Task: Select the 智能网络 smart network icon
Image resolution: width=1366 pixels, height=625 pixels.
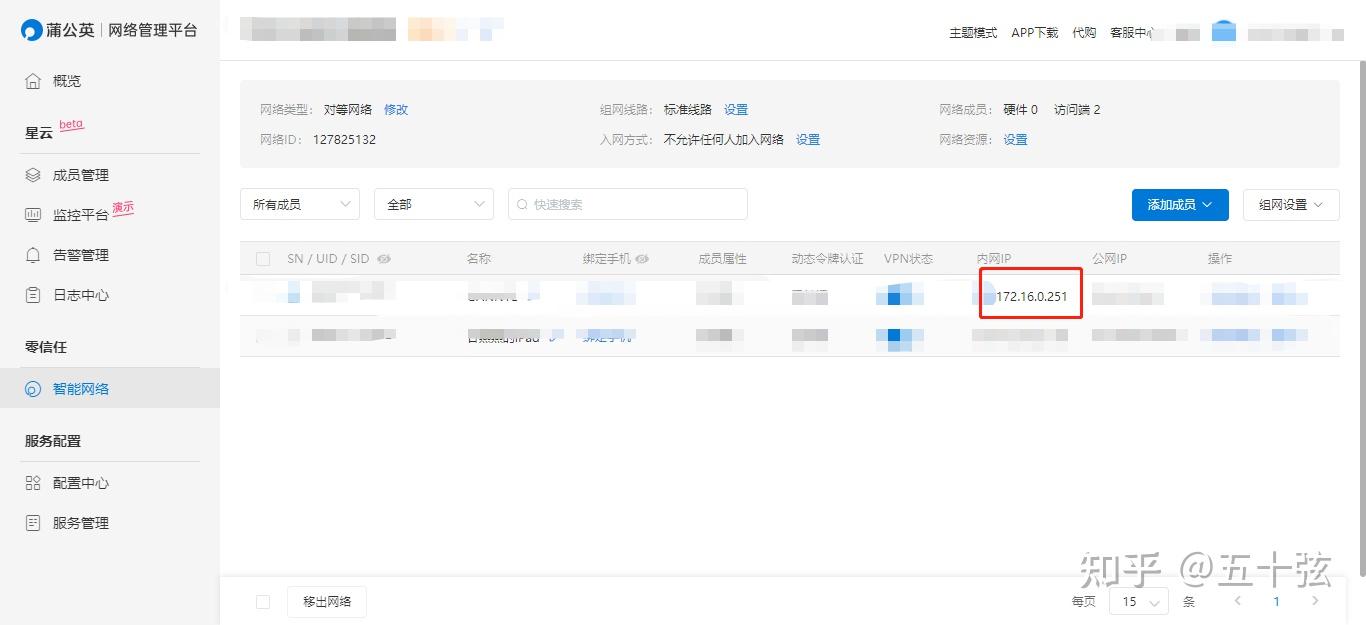Action: [33, 388]
